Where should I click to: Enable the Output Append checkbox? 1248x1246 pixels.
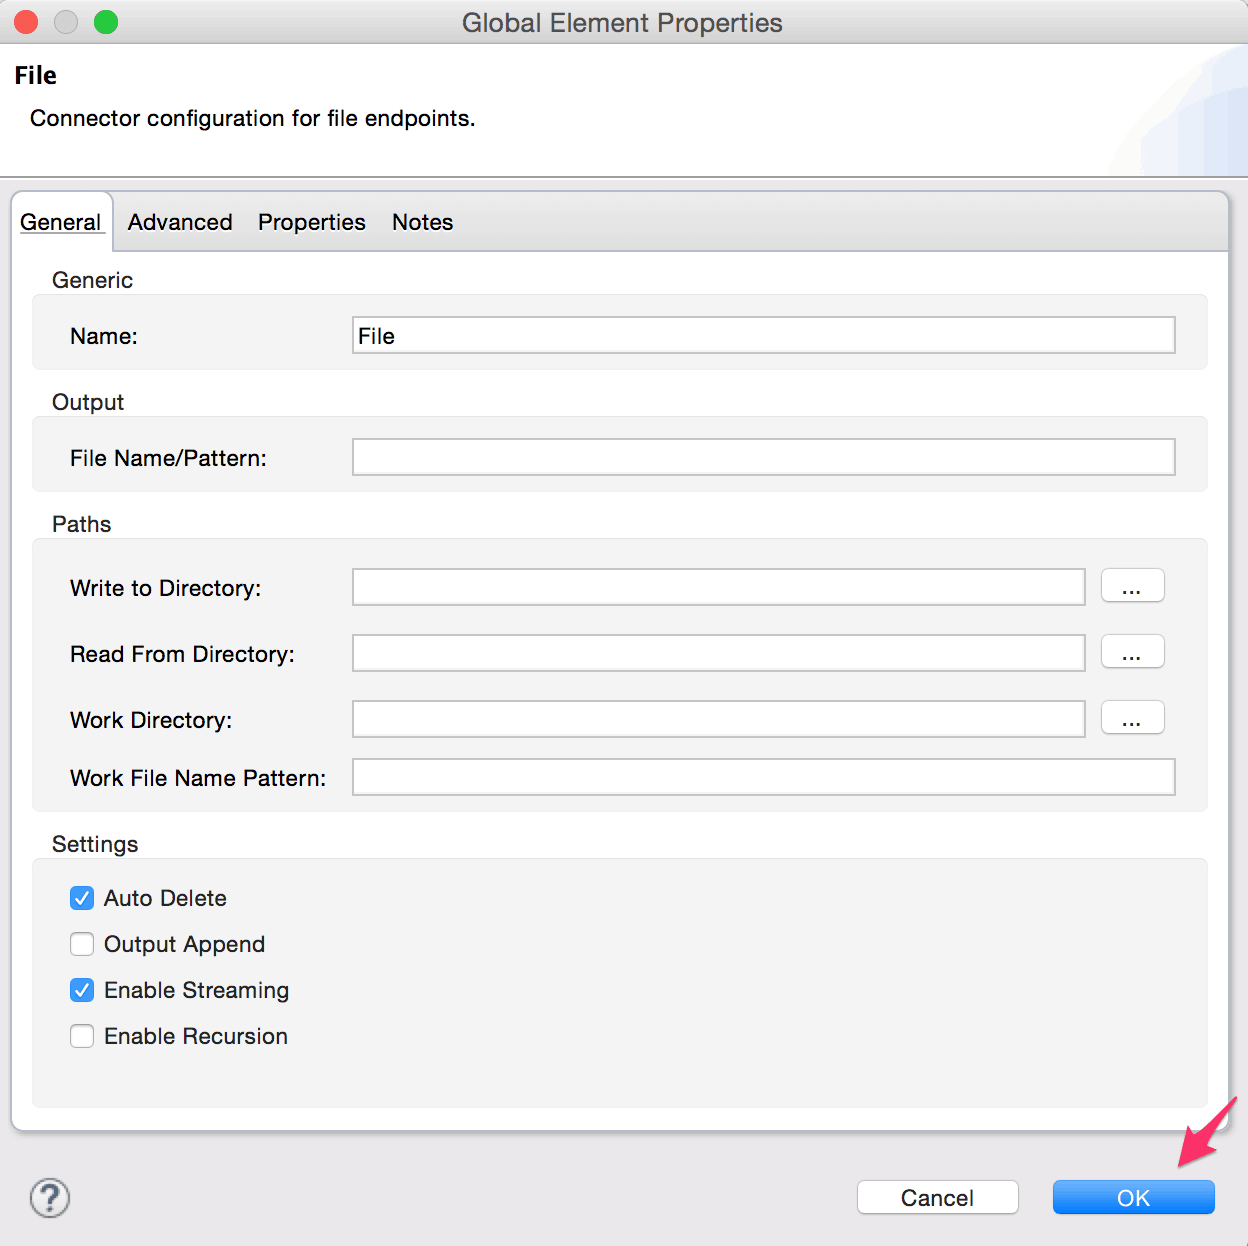pyautogui.click(x=81, y=944)
